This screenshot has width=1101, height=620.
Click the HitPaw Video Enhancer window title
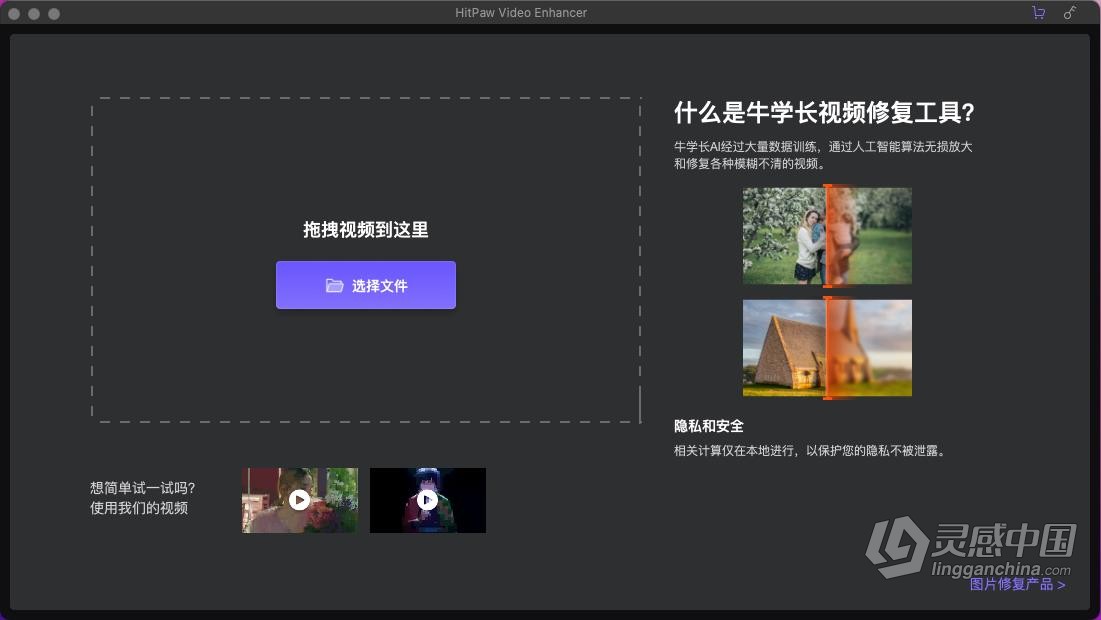point(521,13)
